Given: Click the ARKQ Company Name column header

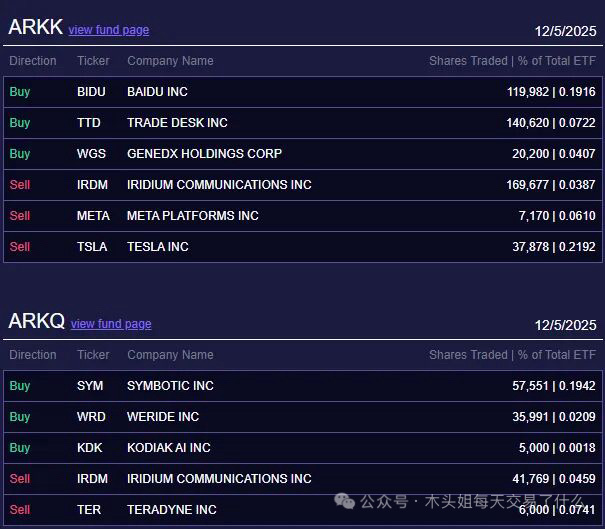Looking at the screenshot, I should [x=170, y=355].
